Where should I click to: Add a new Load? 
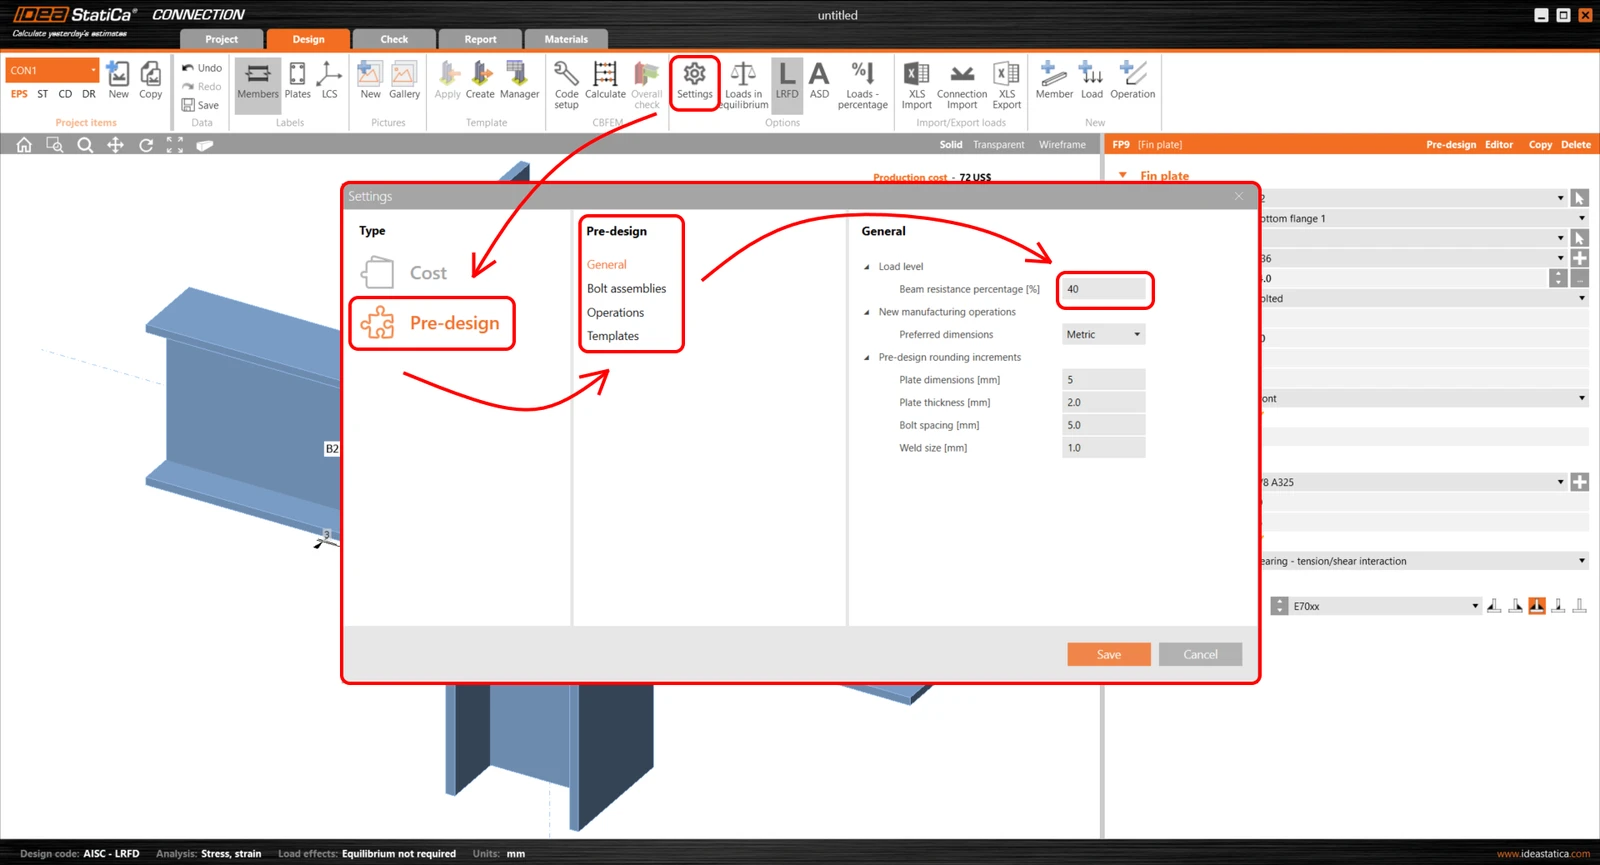point(1091,81)
